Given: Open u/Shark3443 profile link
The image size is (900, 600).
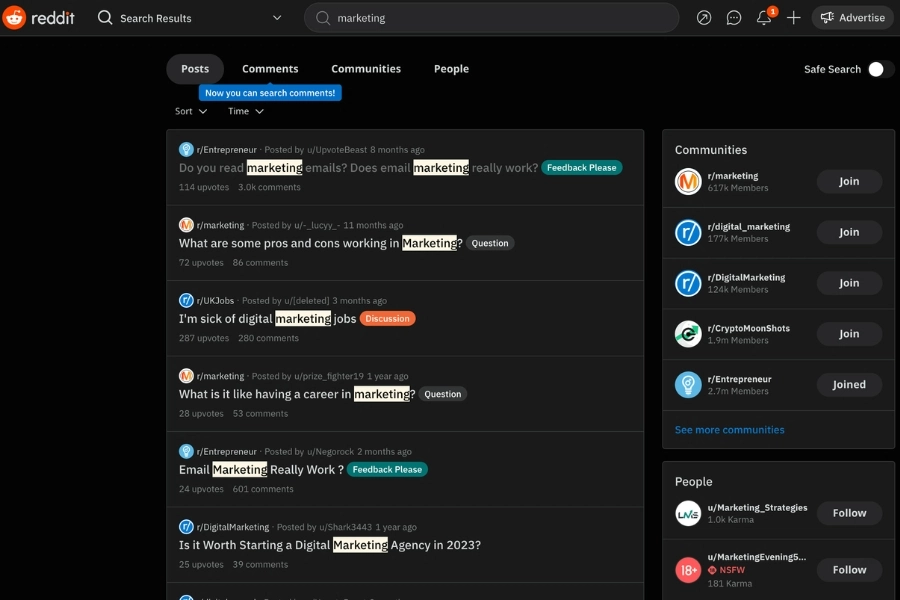Looking at the screenshot, I should (346, 527).
